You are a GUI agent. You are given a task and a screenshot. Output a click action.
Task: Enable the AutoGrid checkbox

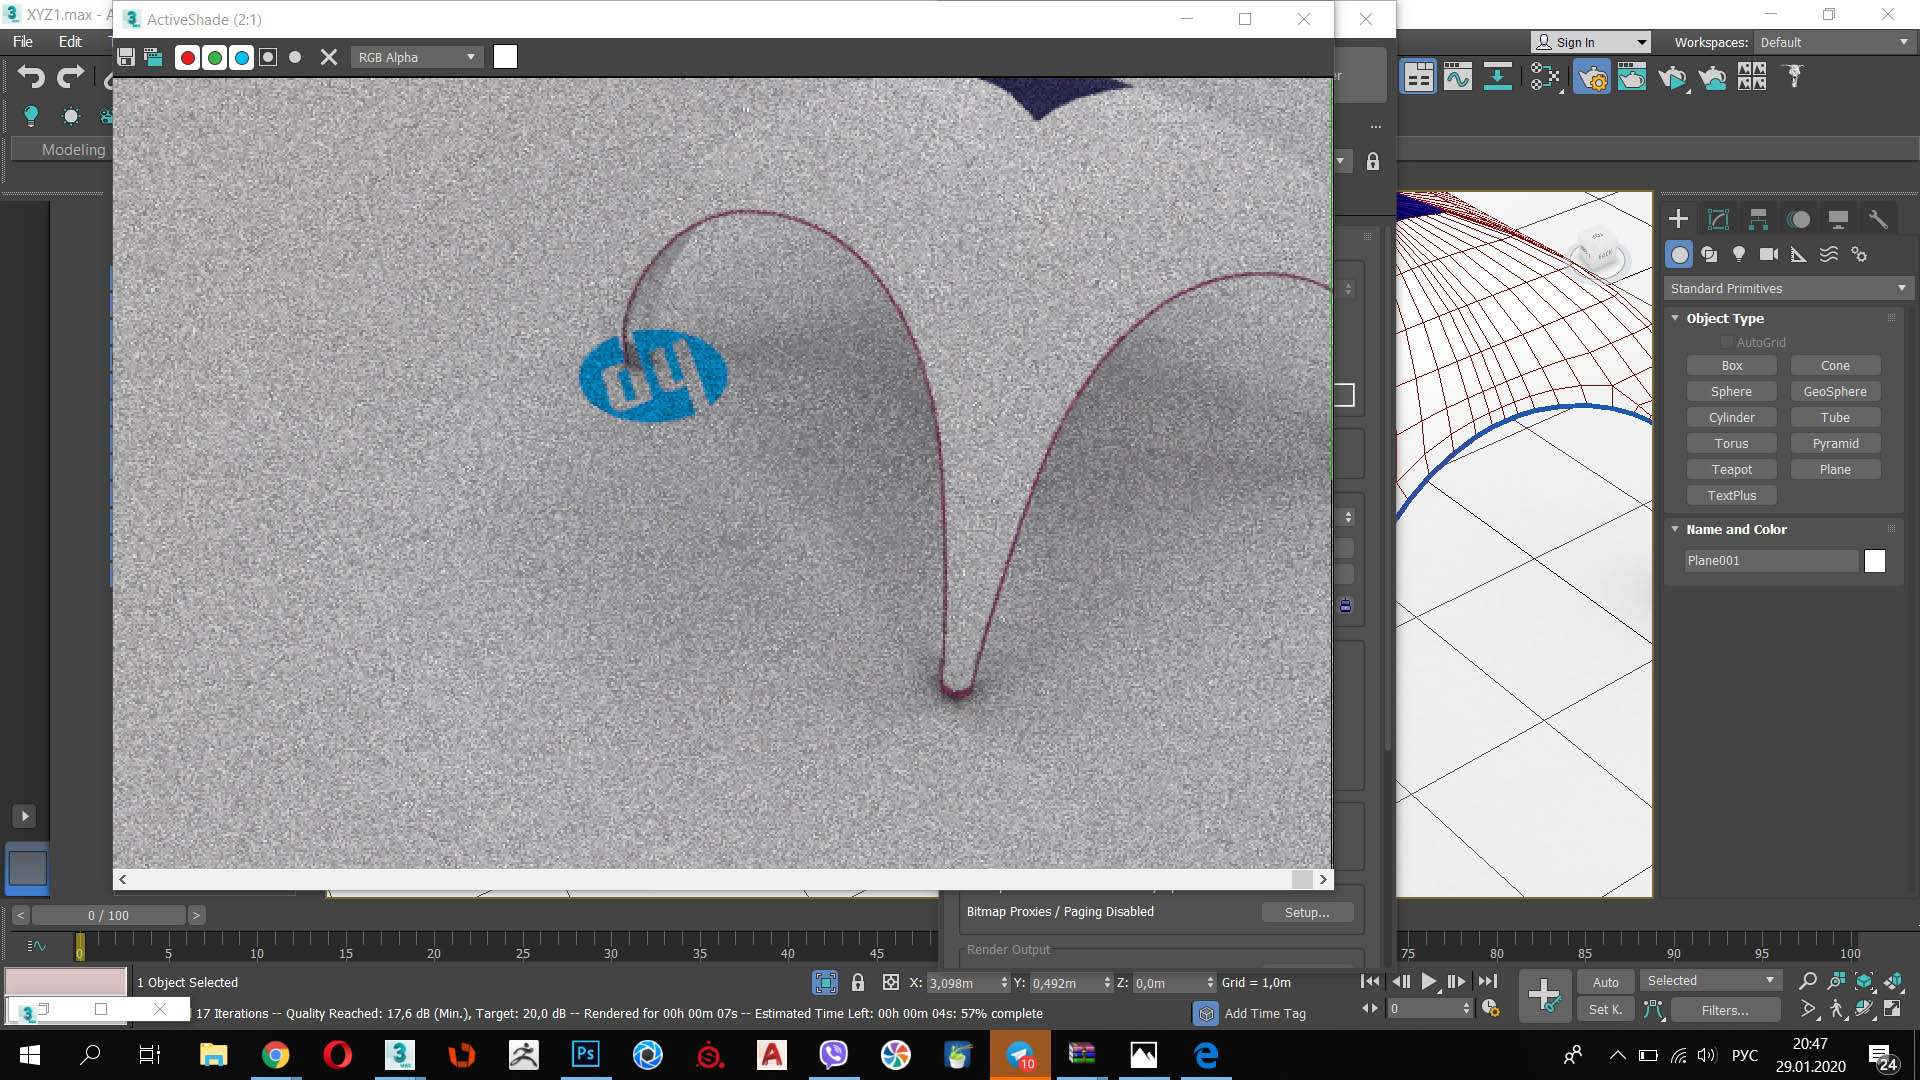click(1727, 342)
